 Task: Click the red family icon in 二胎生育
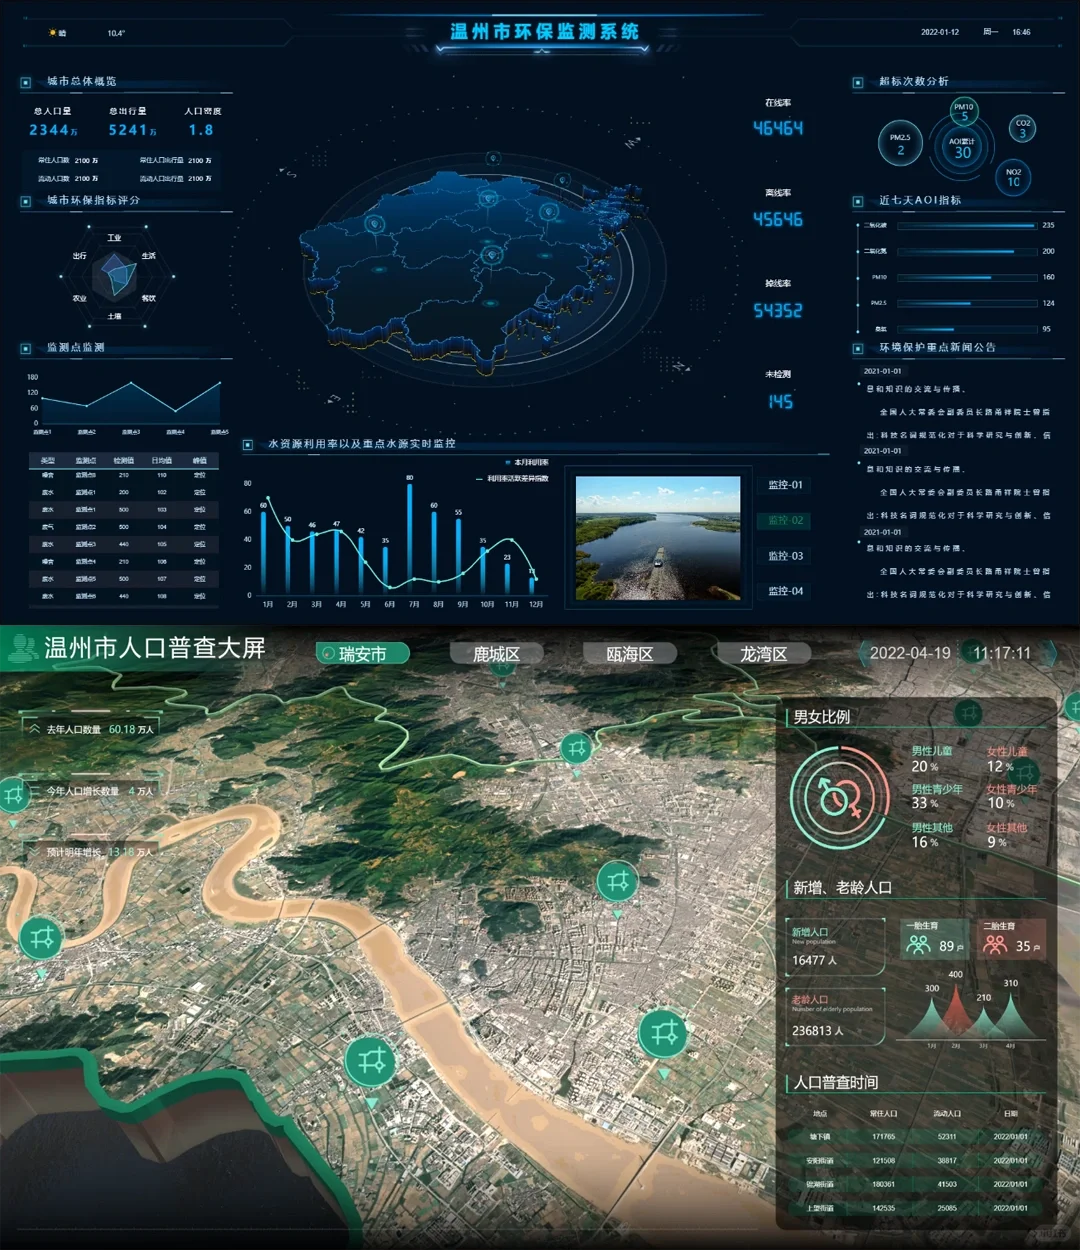tap(995, 944)
